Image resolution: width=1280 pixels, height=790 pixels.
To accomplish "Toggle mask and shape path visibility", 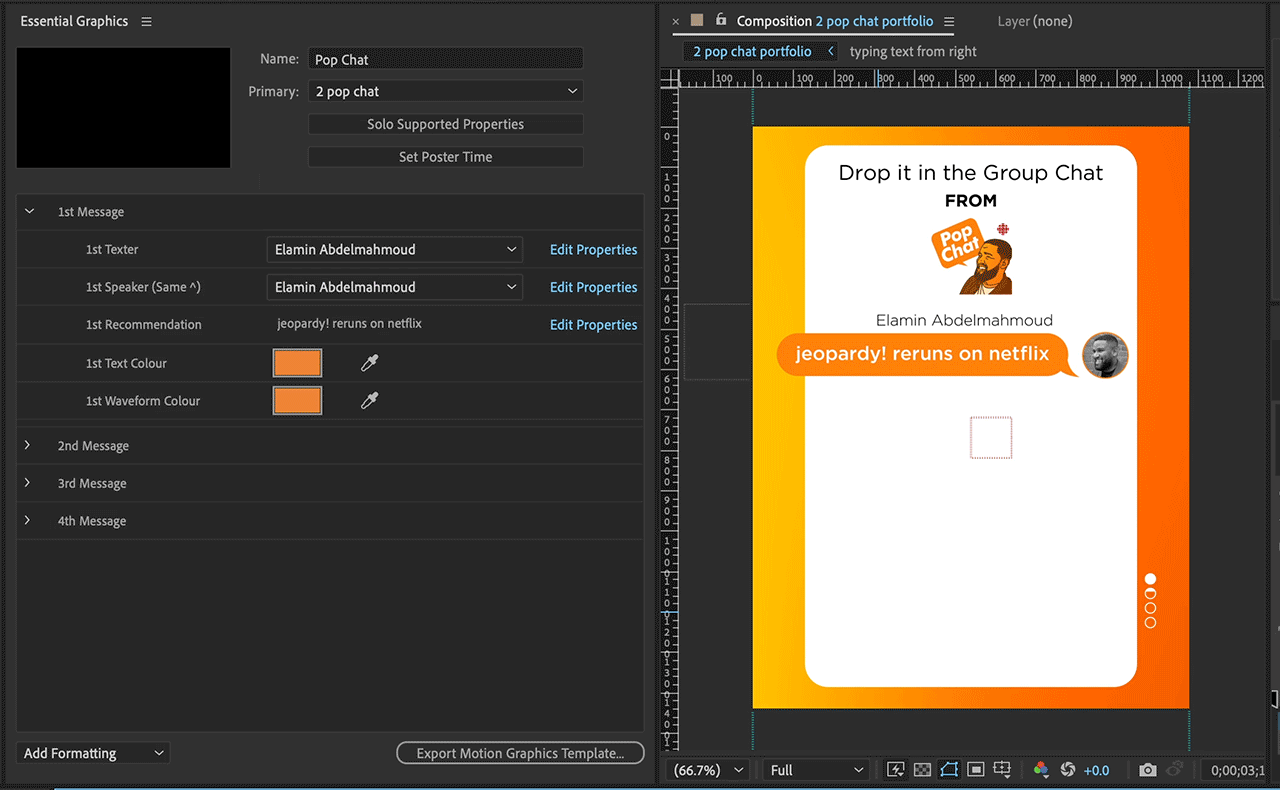I will tap(949, 770).
